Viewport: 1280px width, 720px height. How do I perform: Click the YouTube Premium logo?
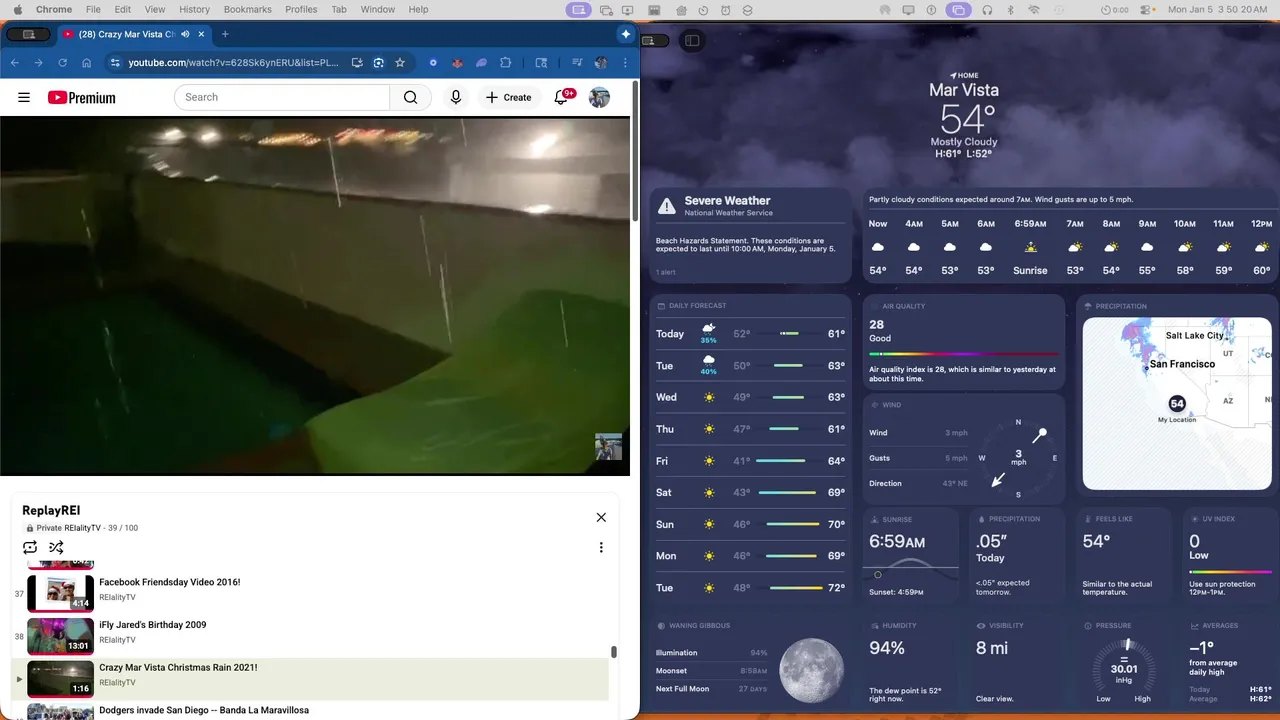tap(82, 97)
